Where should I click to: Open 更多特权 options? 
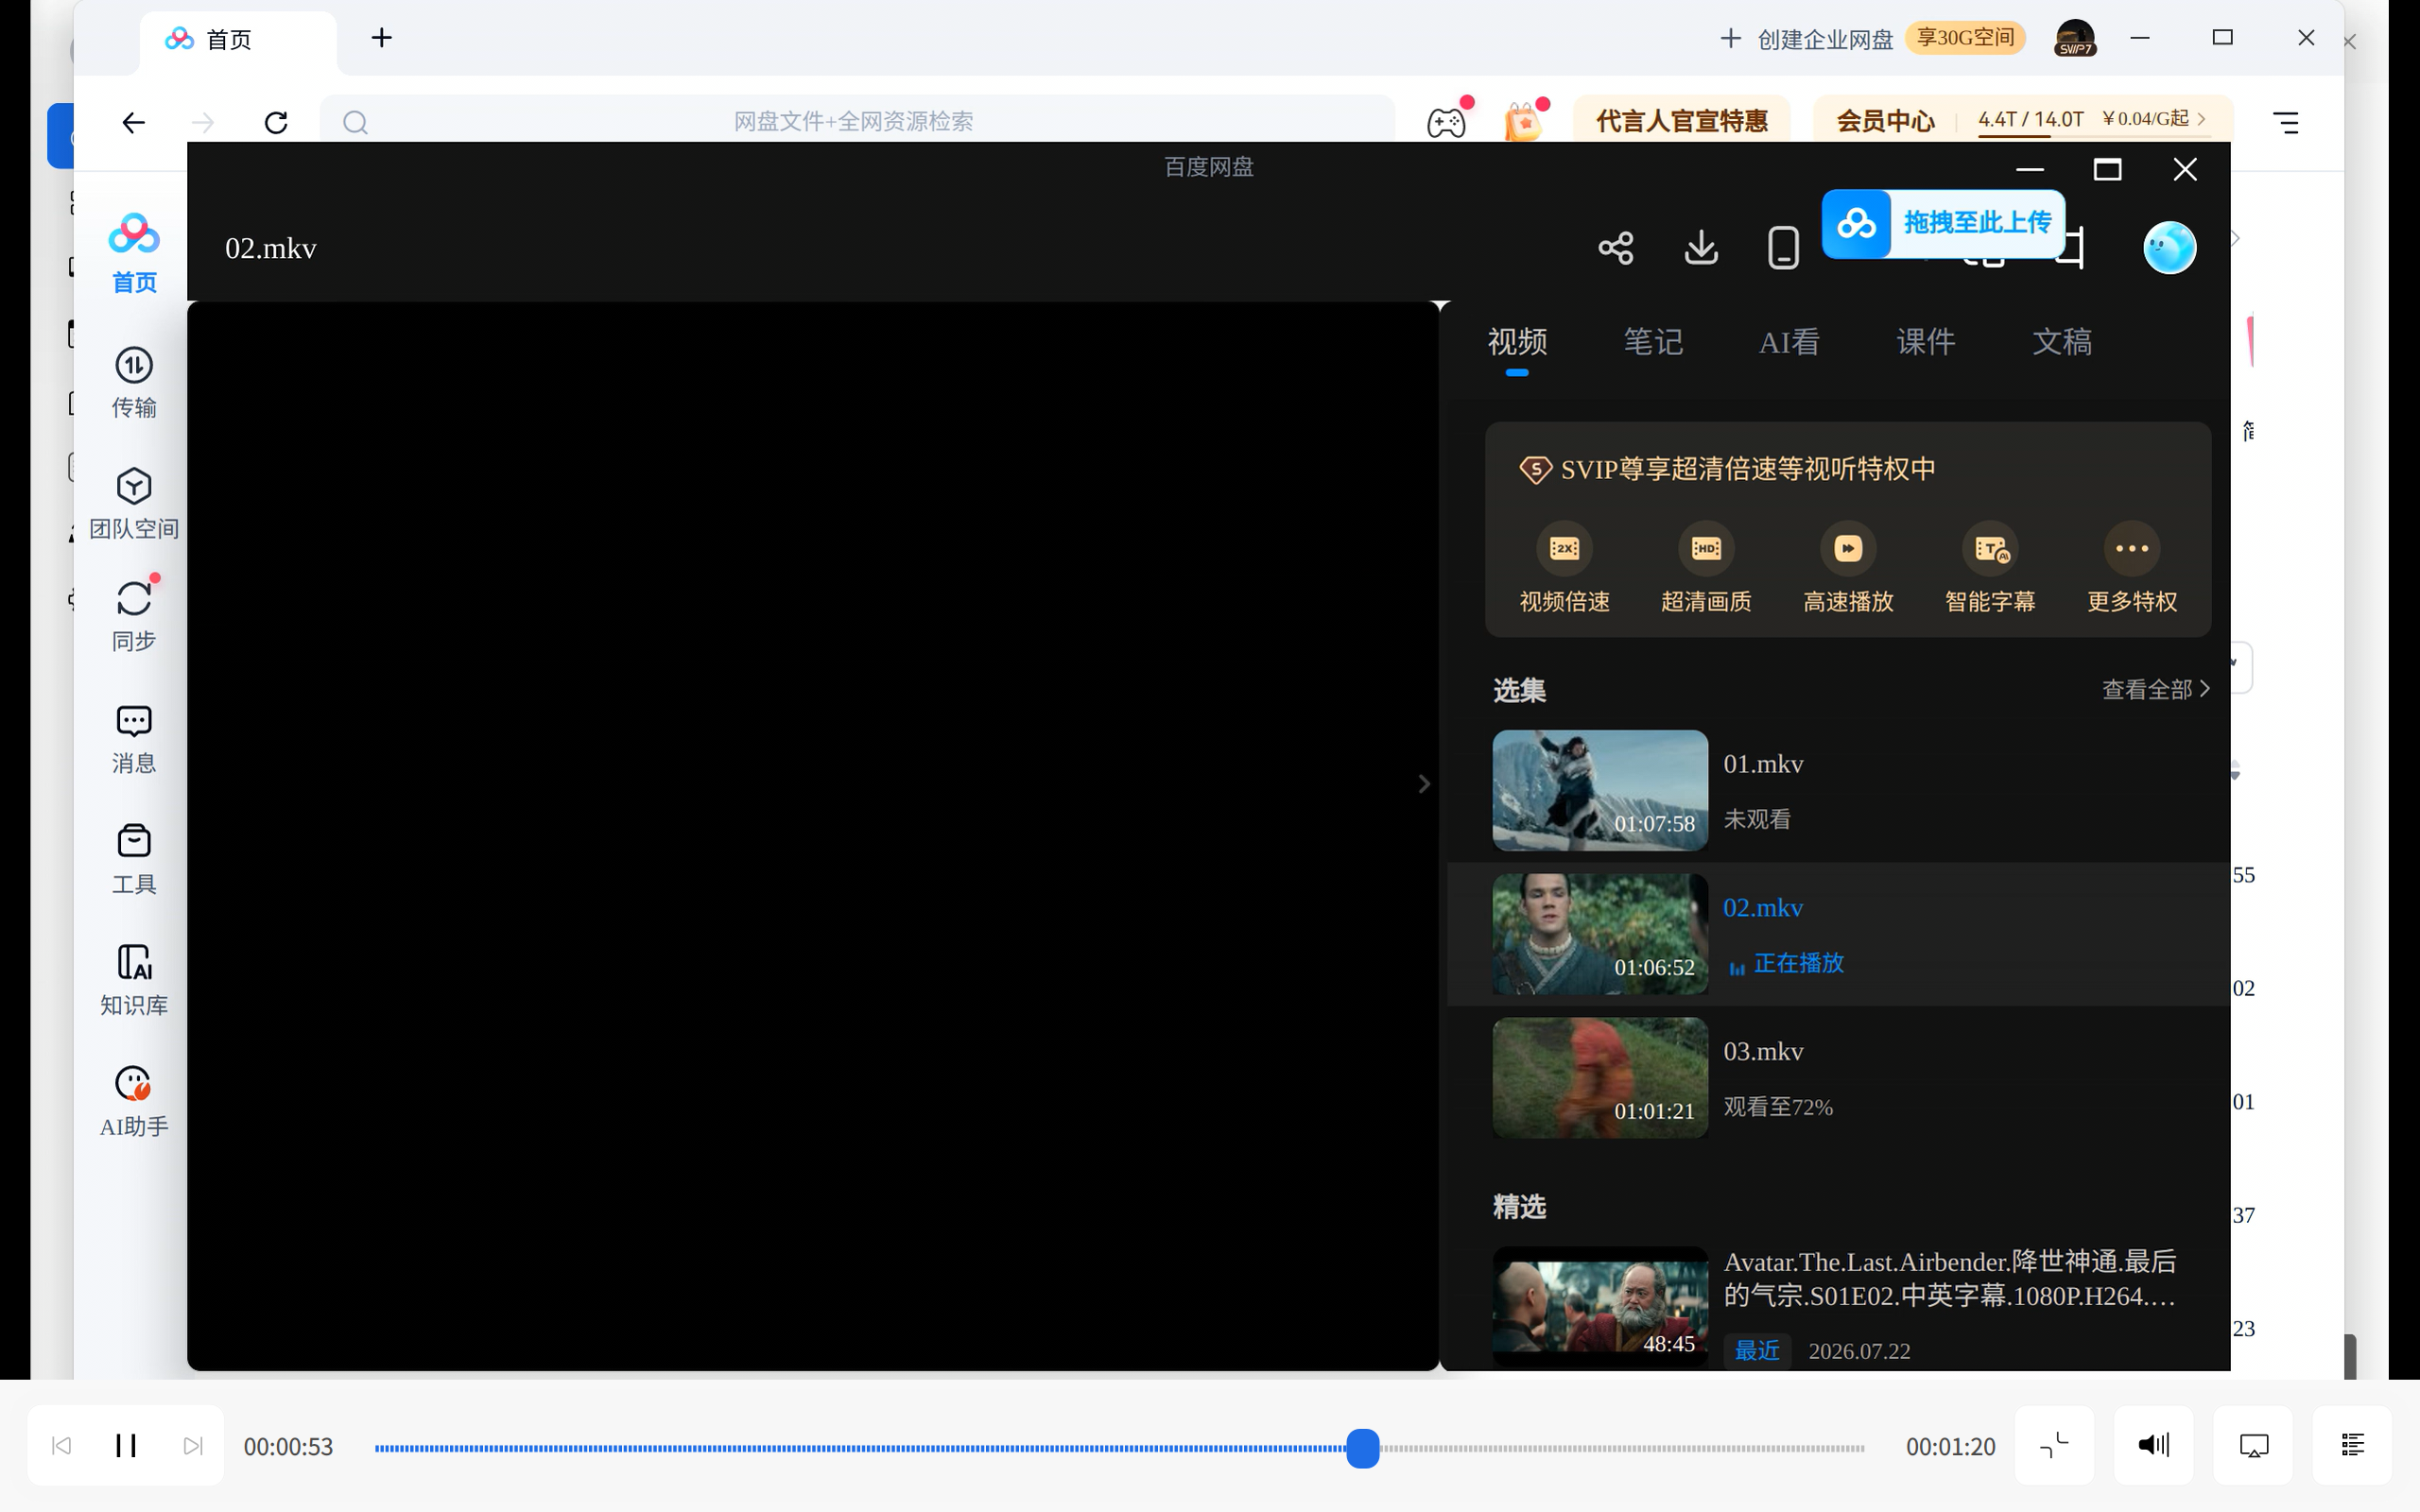coord(2132,567)
